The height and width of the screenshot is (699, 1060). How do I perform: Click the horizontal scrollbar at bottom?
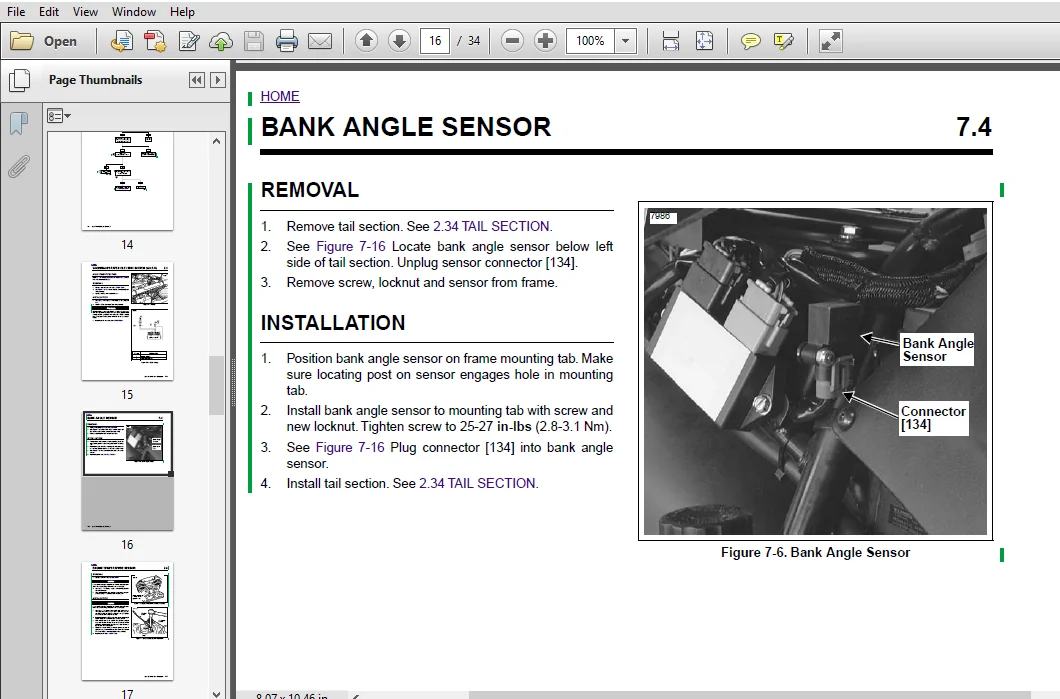[x=749, y=695]
